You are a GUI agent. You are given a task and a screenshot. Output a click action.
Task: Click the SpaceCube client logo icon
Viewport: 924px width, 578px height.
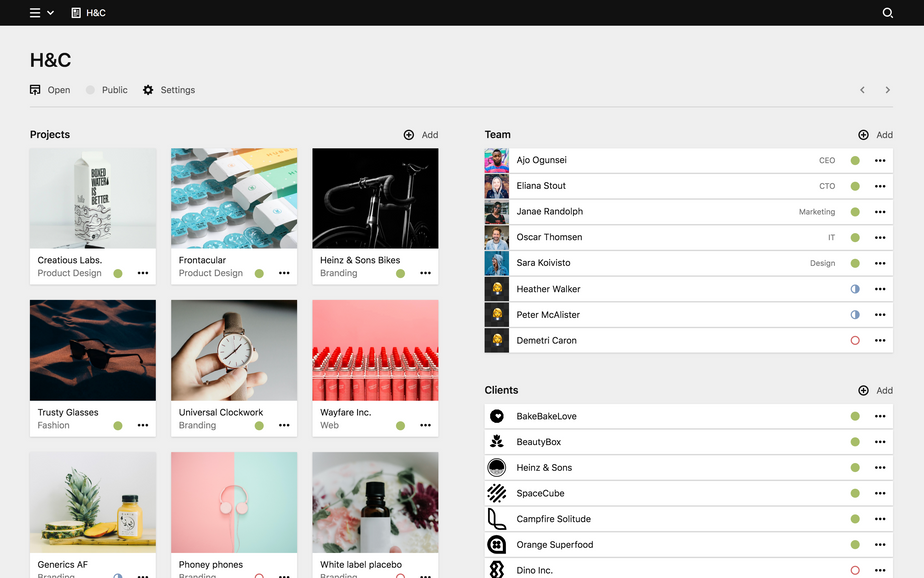(497, 493)
